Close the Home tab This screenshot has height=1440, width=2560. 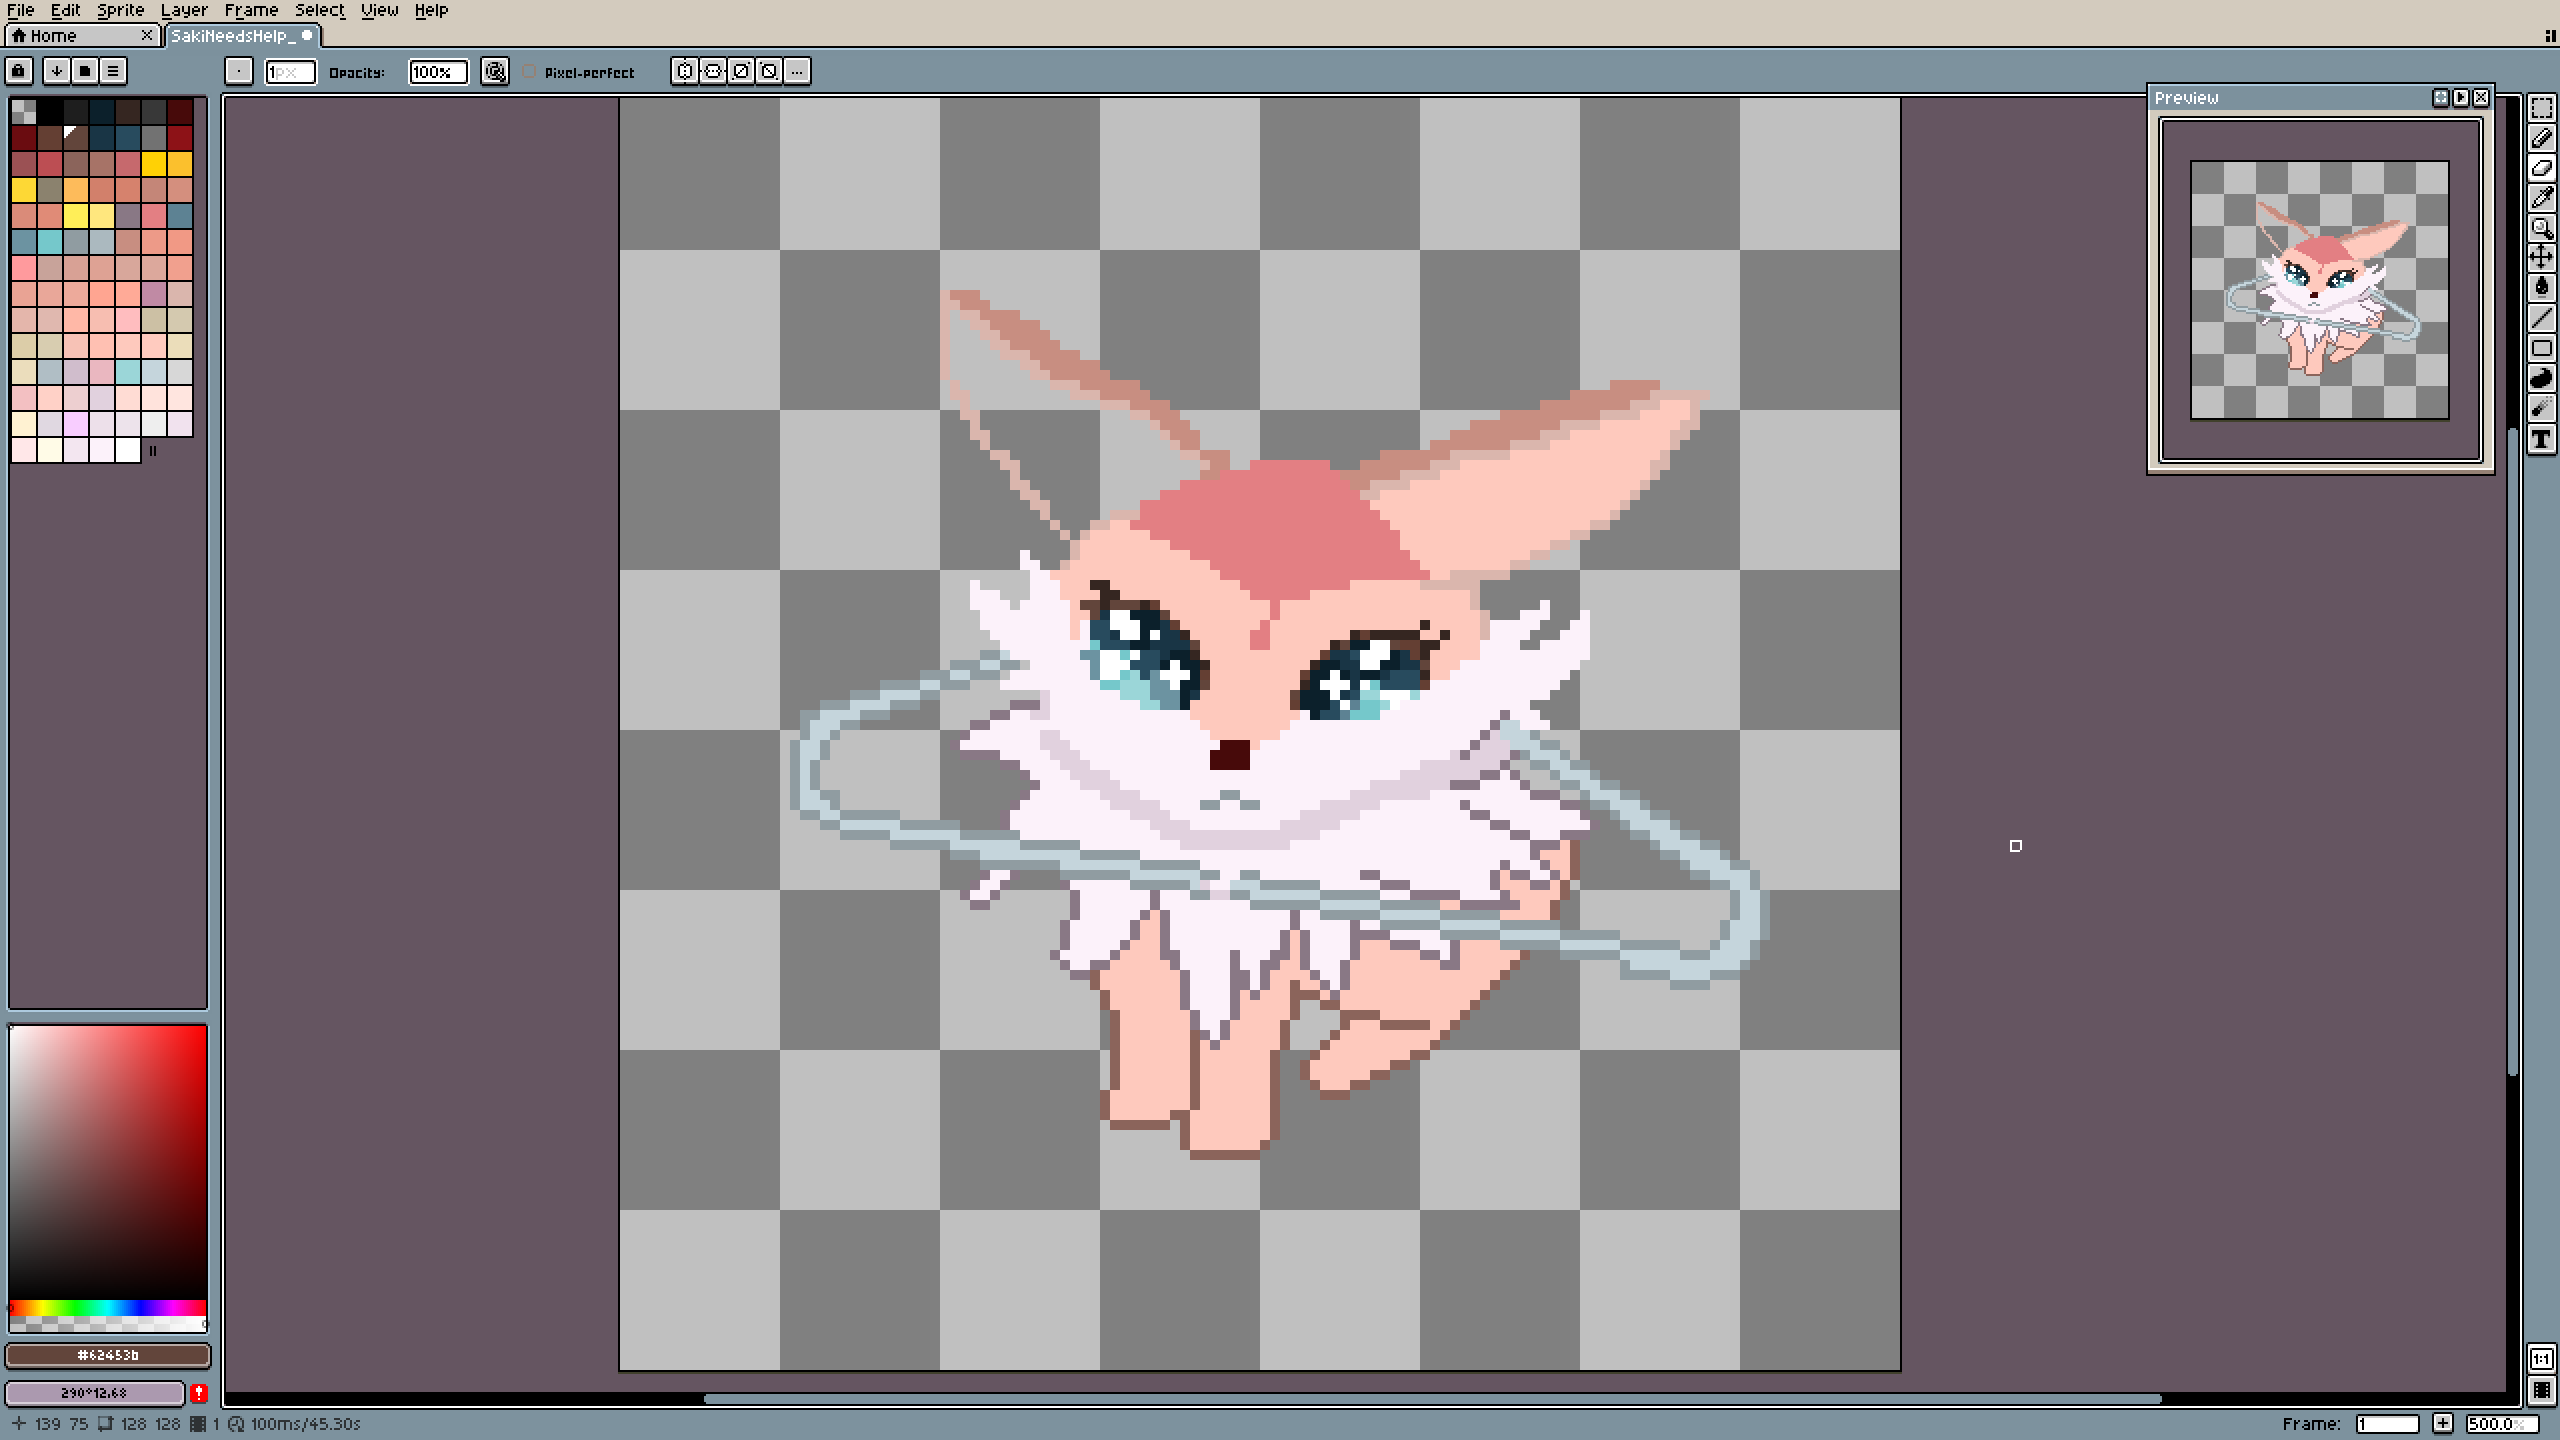pyautogui.click(x=147, y=36)
